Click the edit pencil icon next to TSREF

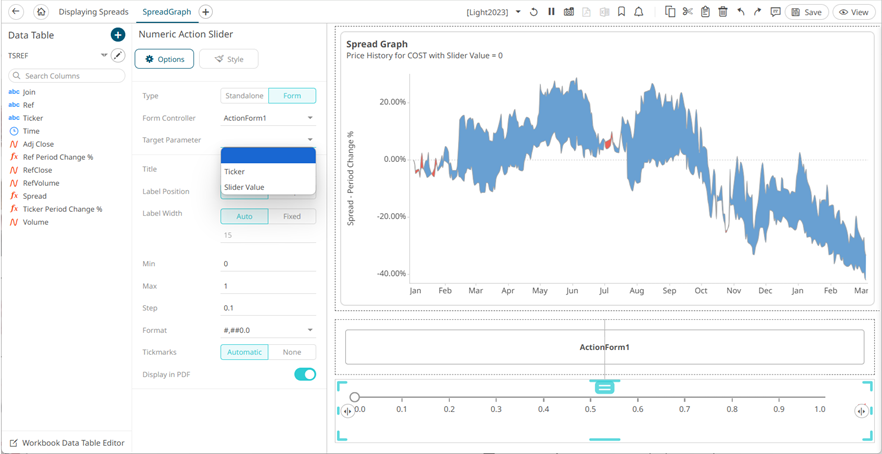(x=118, y=56)
